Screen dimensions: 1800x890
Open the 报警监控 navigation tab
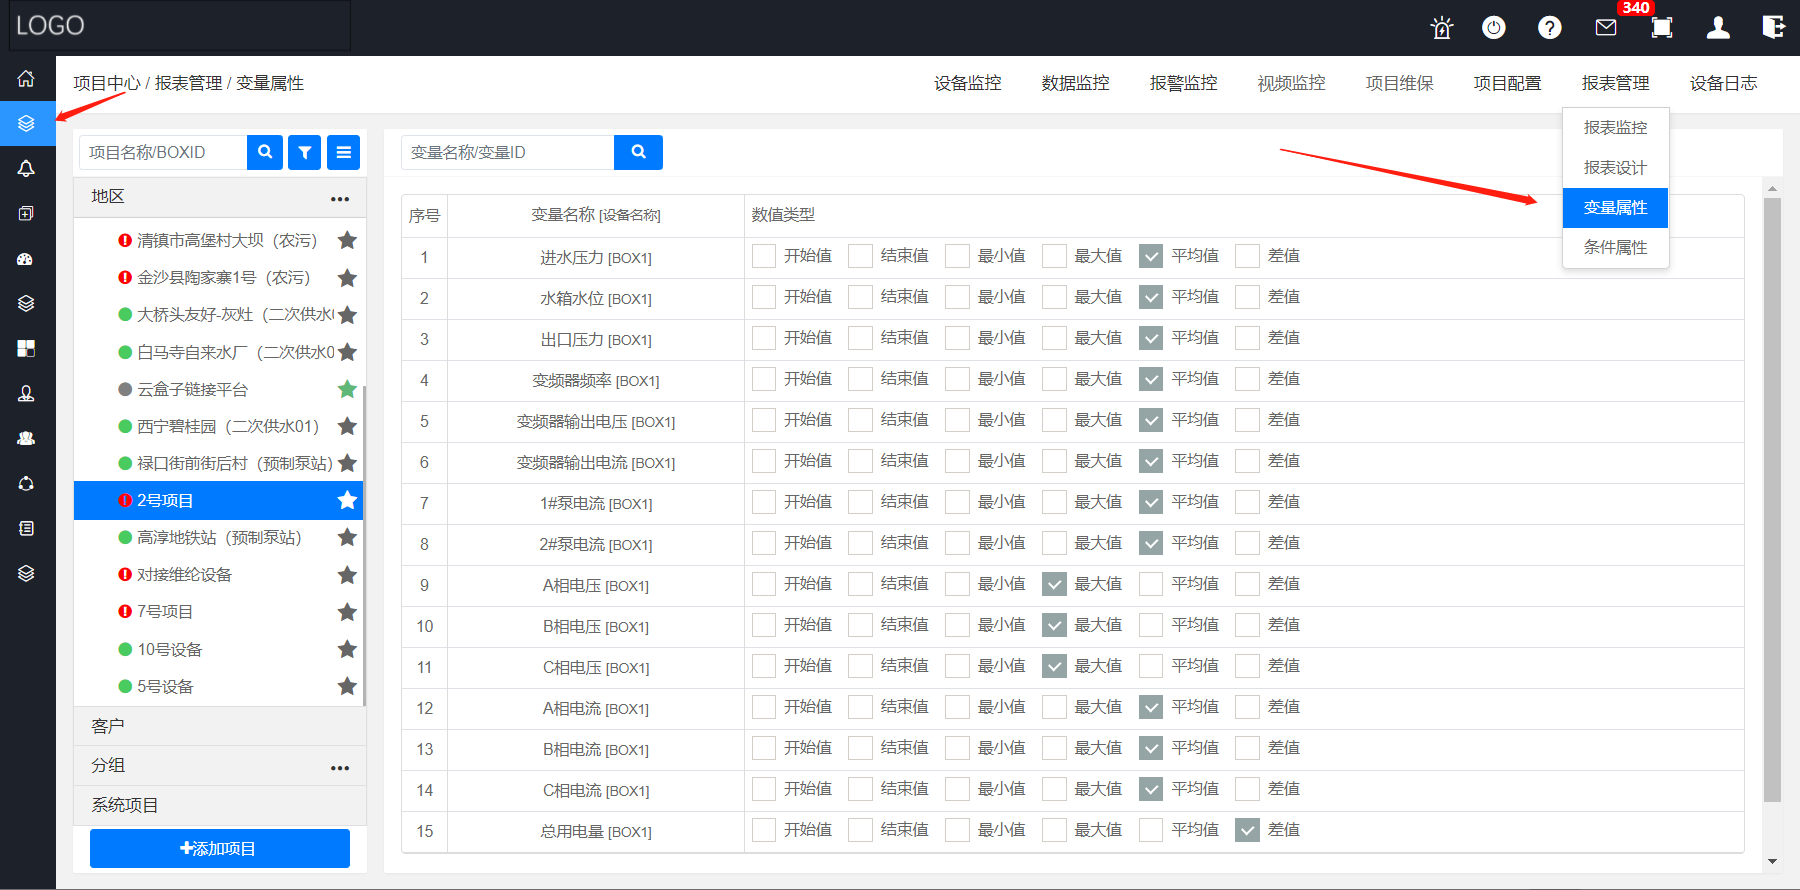[1183, 83]
